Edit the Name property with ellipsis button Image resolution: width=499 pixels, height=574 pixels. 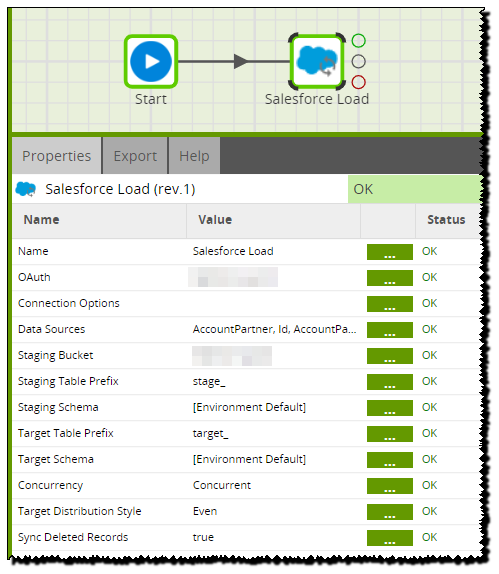tap(390, 252)
